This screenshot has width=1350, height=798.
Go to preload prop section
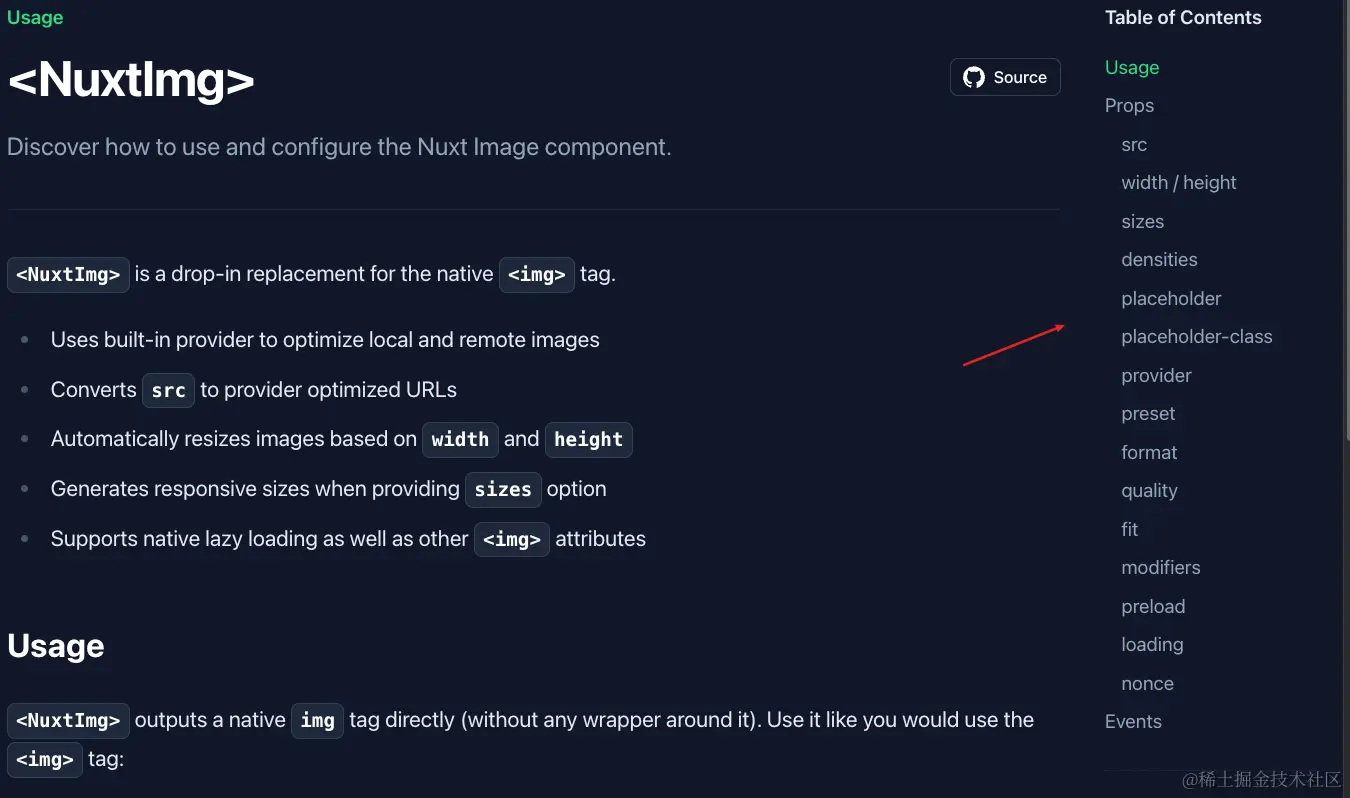pos(1153,606)
